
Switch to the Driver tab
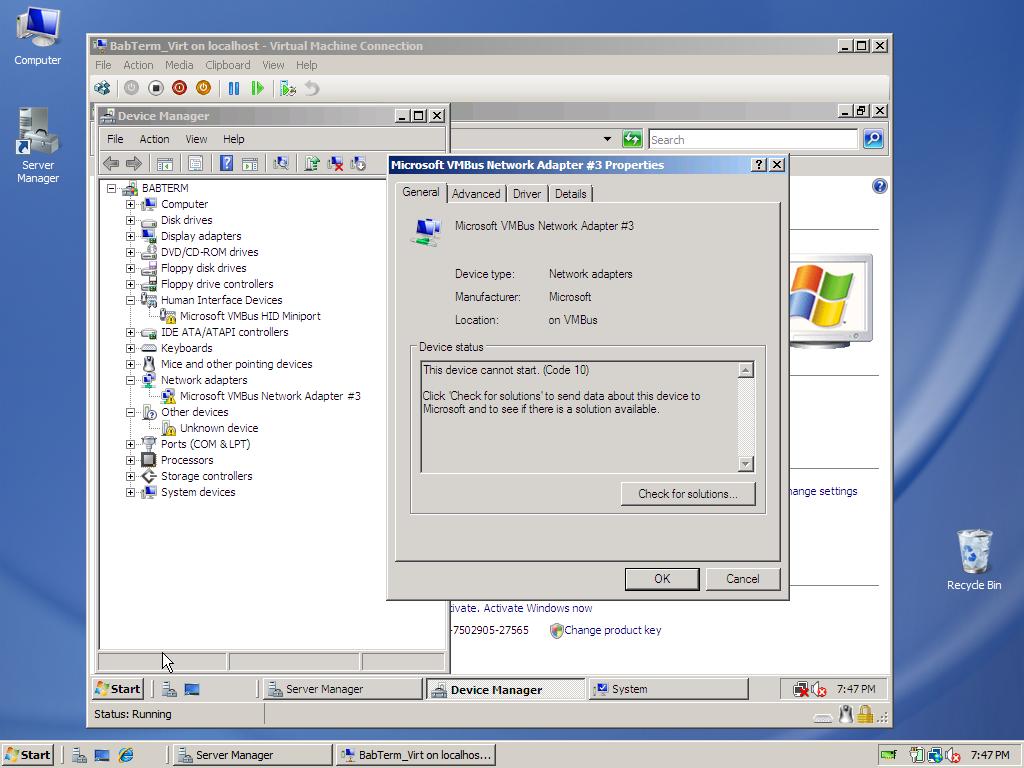[x=526, y=194]
